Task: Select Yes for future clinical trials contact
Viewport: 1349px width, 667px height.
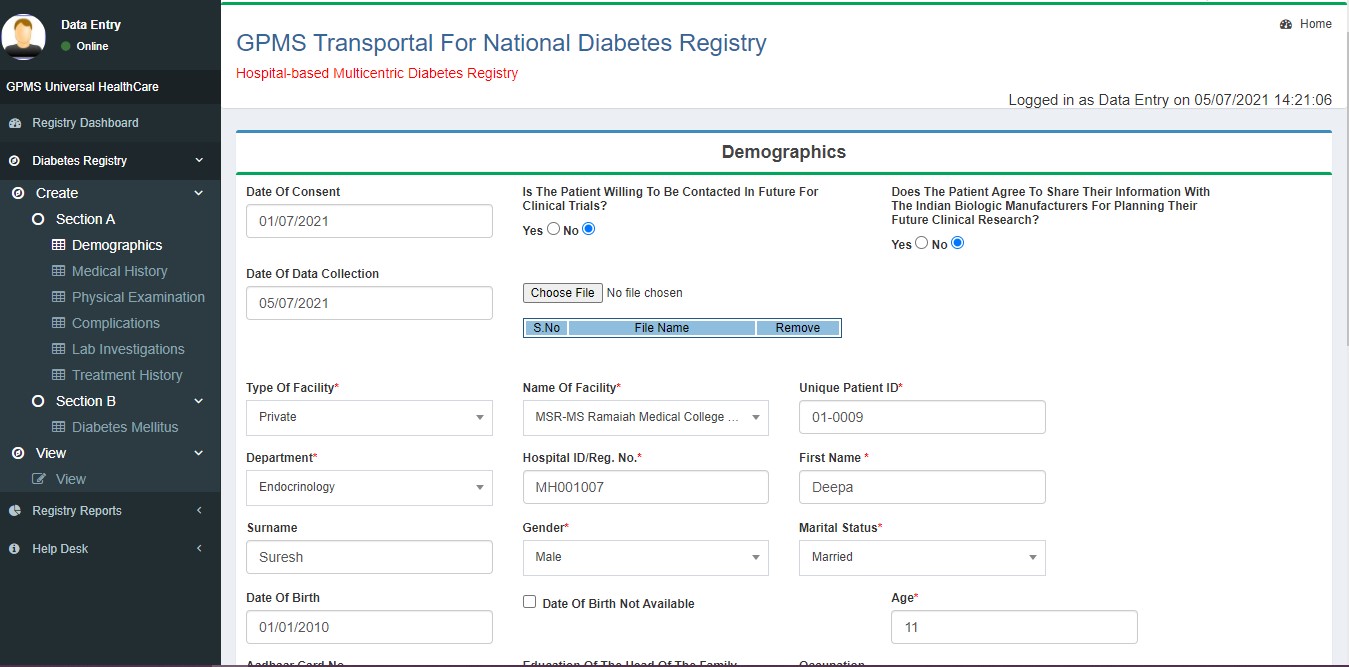Action: click(x=554, y=229)
